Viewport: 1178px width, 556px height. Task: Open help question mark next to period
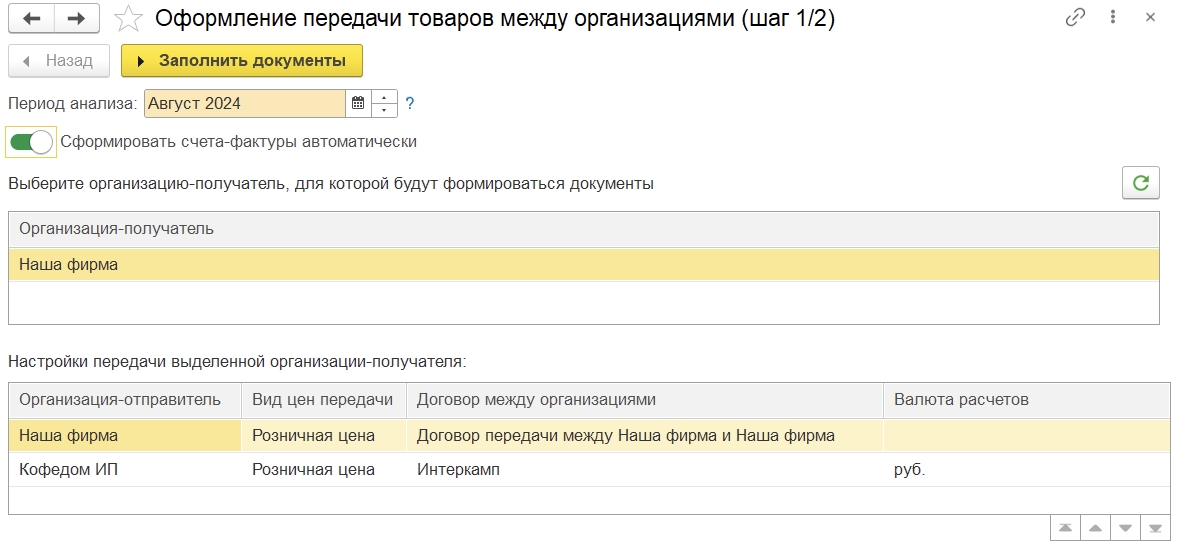click(409, 104)
